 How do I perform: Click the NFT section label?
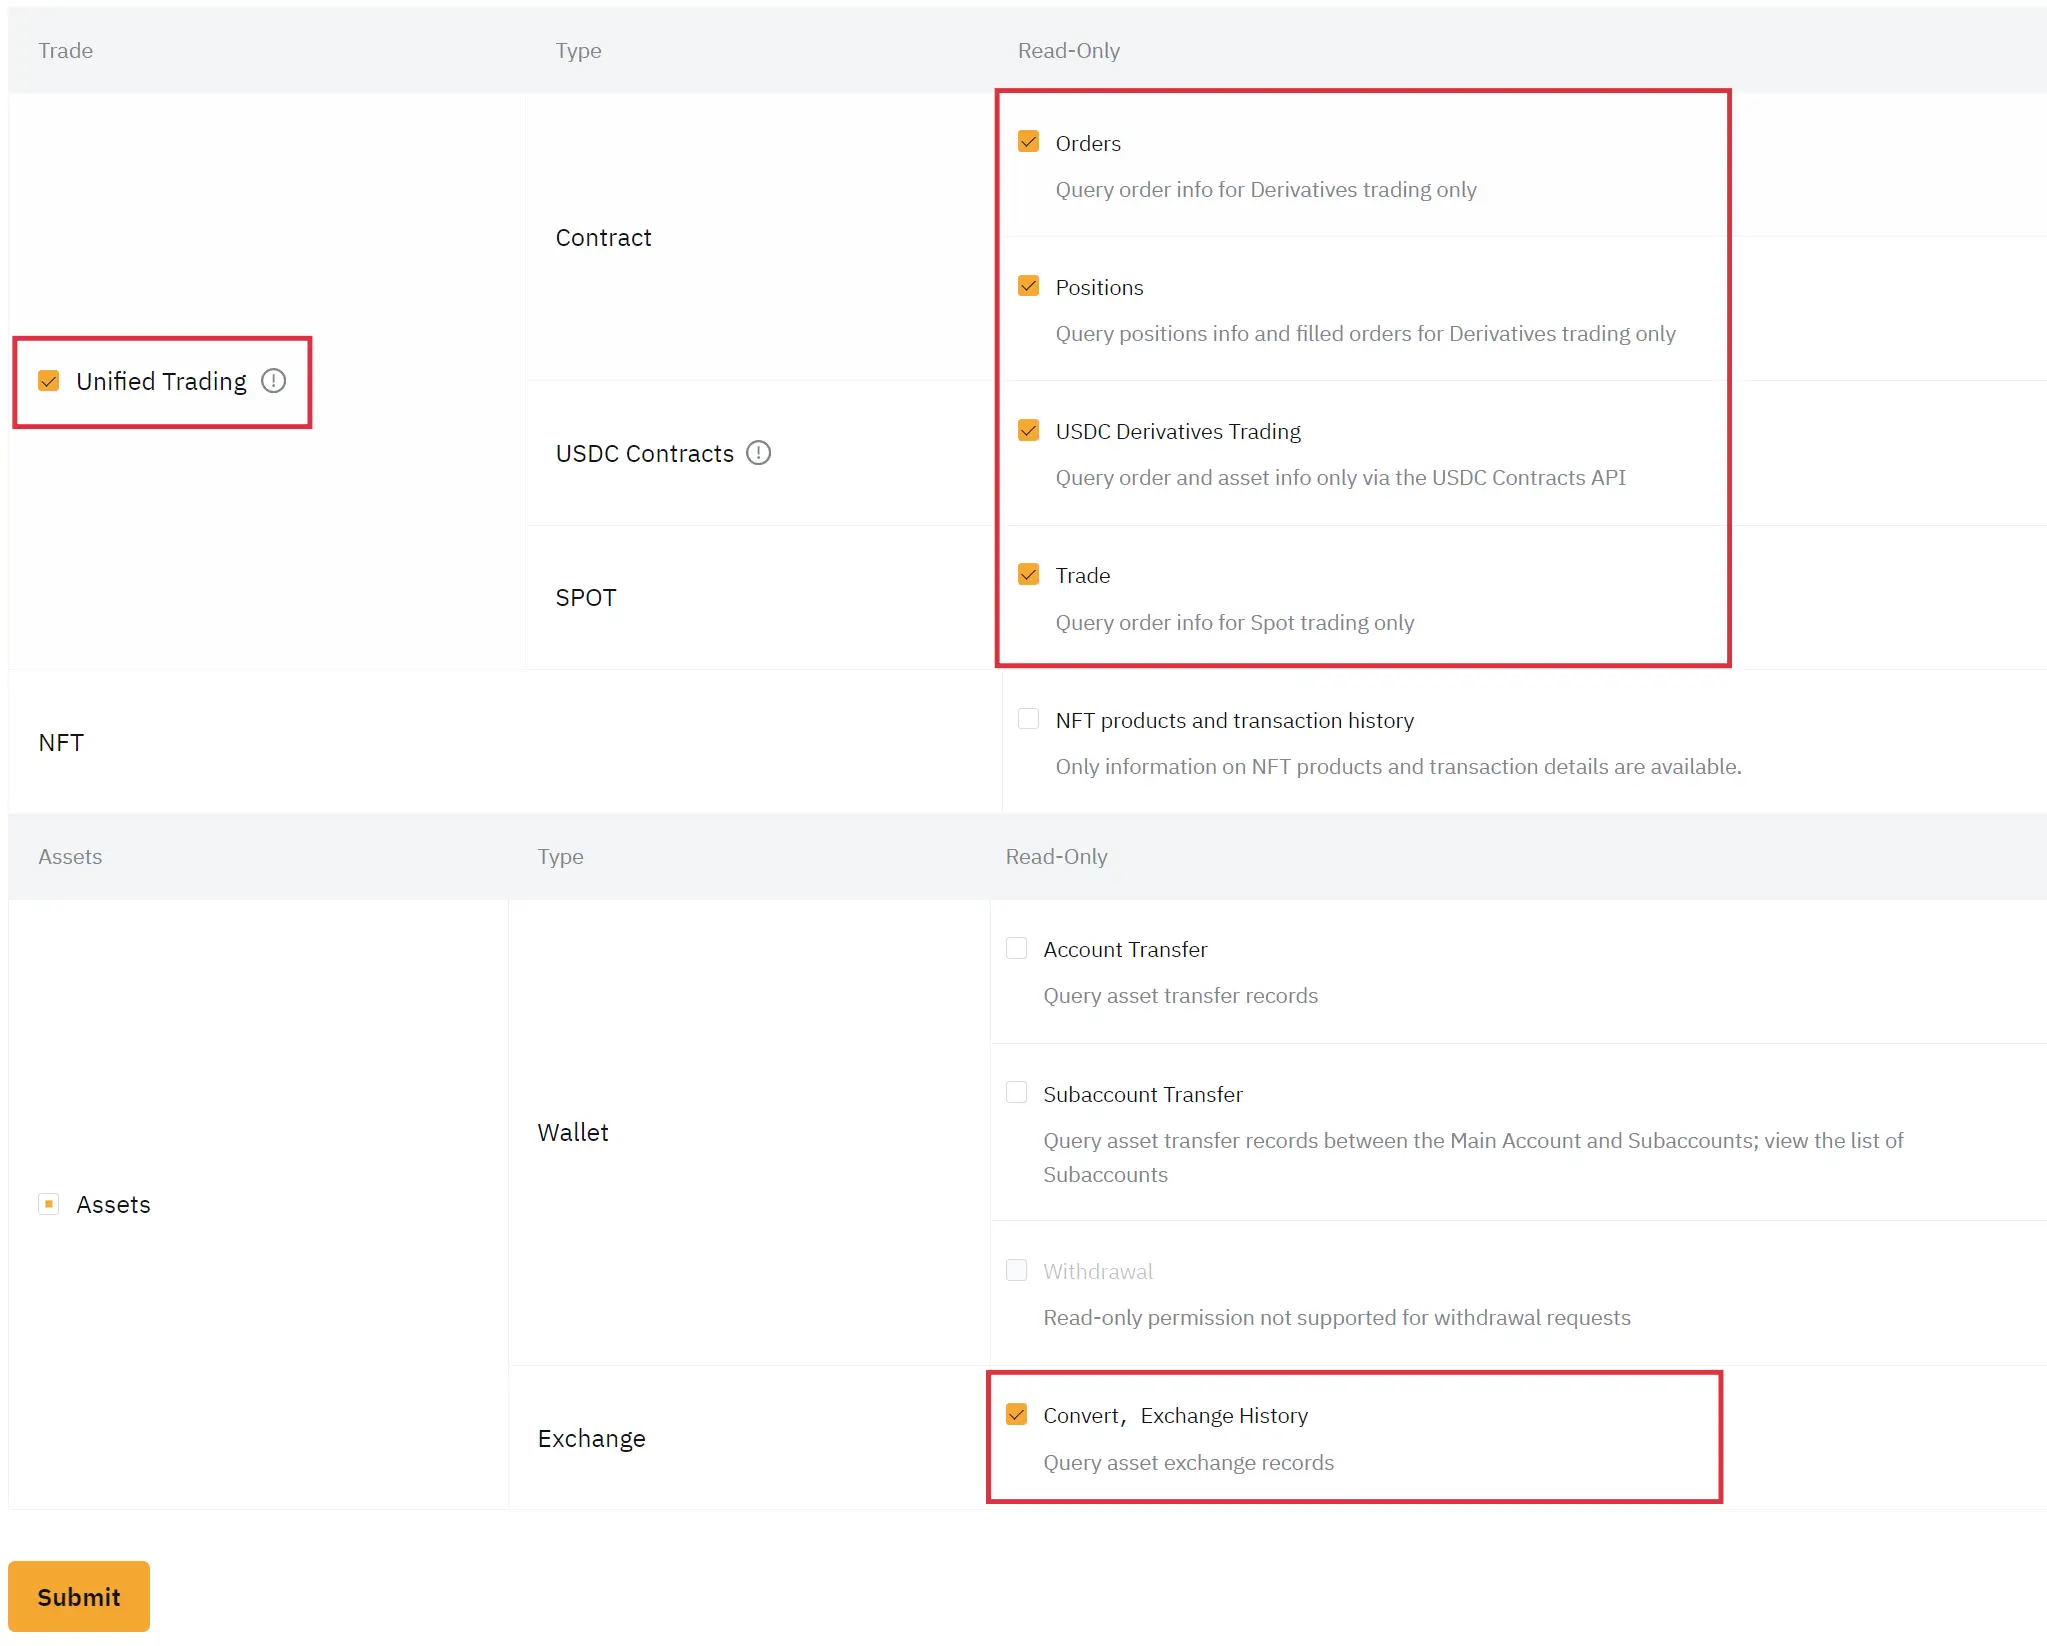coord(61,742)
